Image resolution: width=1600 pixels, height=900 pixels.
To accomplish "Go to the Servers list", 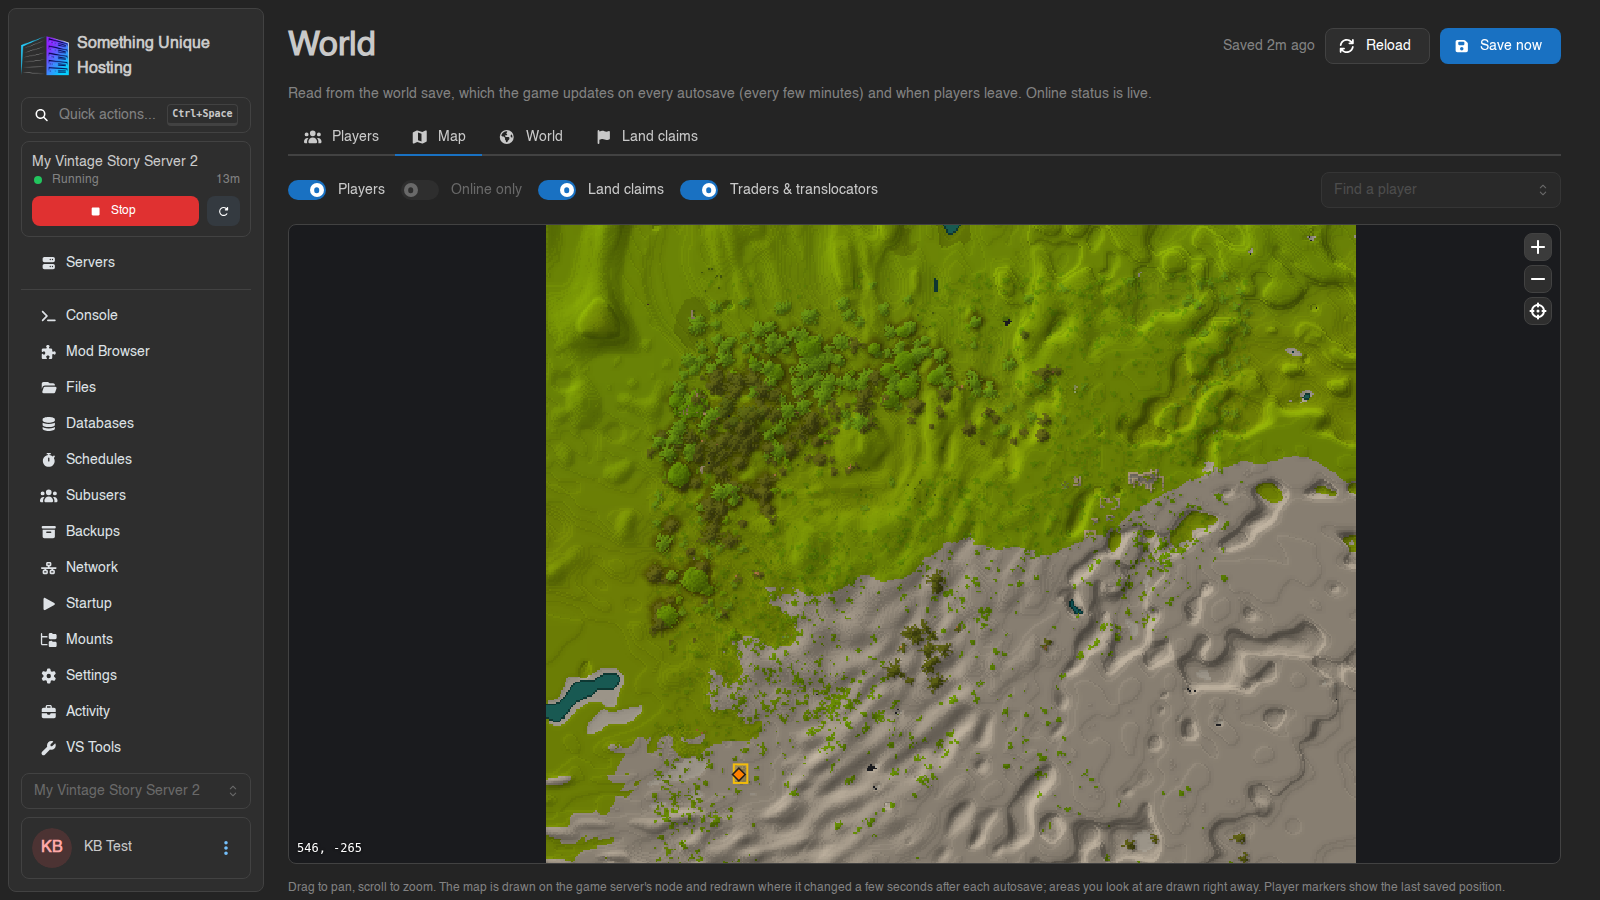I will click(x=136, y=262).
